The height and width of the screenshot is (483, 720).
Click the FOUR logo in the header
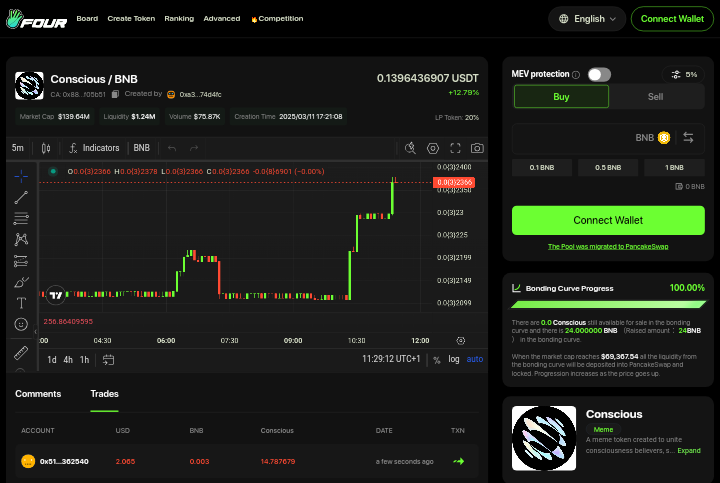coord(36,19)
